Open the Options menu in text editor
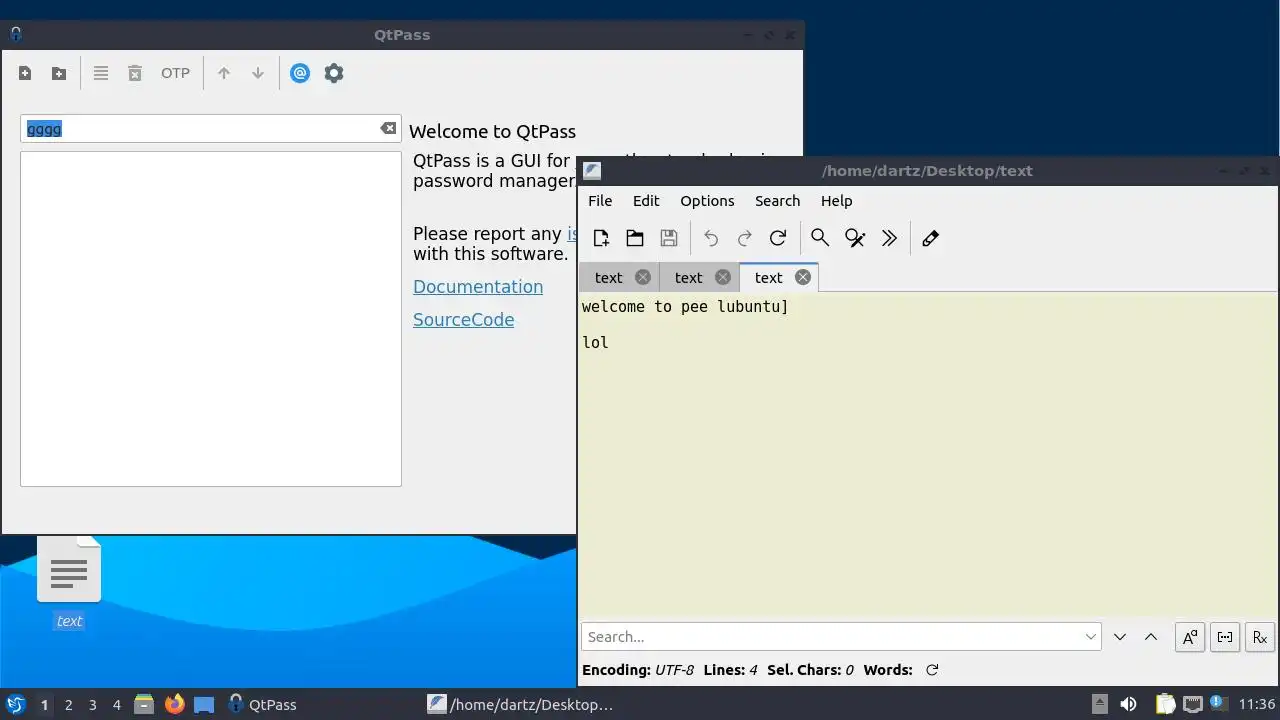1280x720 pixels. coord(707,201)
